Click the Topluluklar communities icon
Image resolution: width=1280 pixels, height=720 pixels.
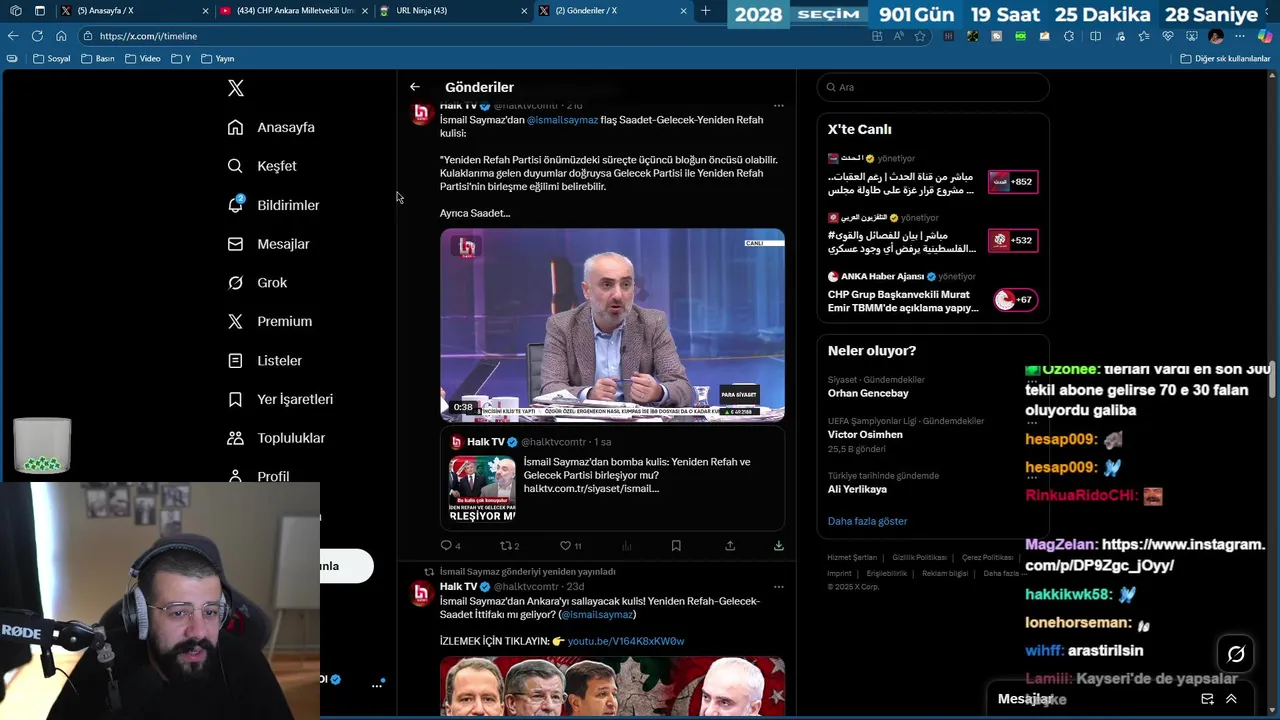coord(235,438)
